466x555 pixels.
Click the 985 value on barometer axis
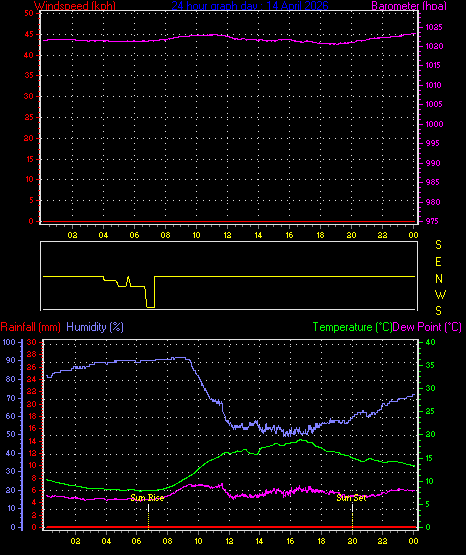432,182
